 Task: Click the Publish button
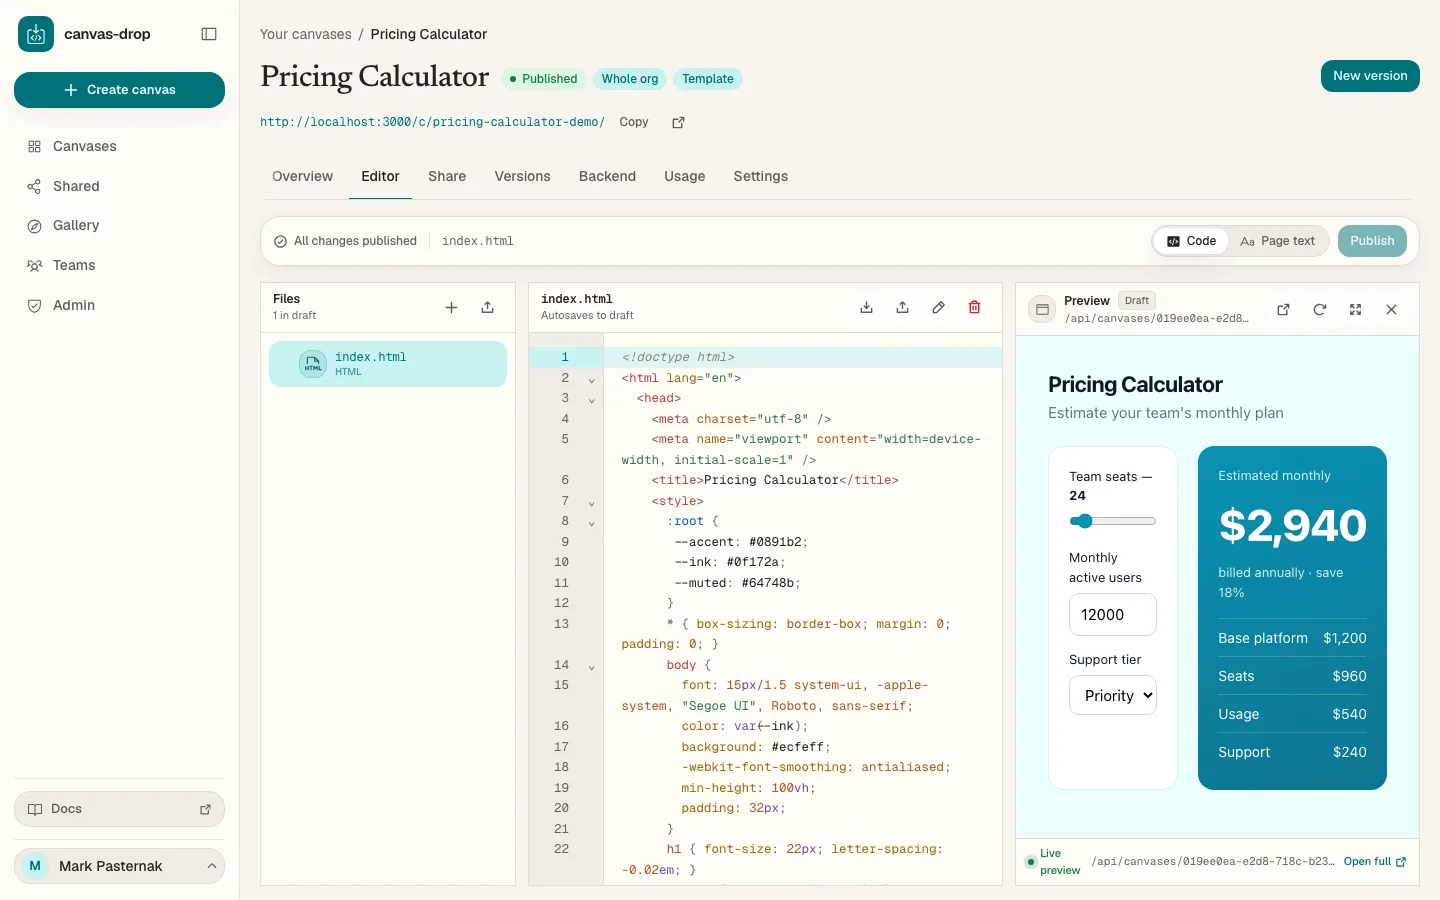1372,241
